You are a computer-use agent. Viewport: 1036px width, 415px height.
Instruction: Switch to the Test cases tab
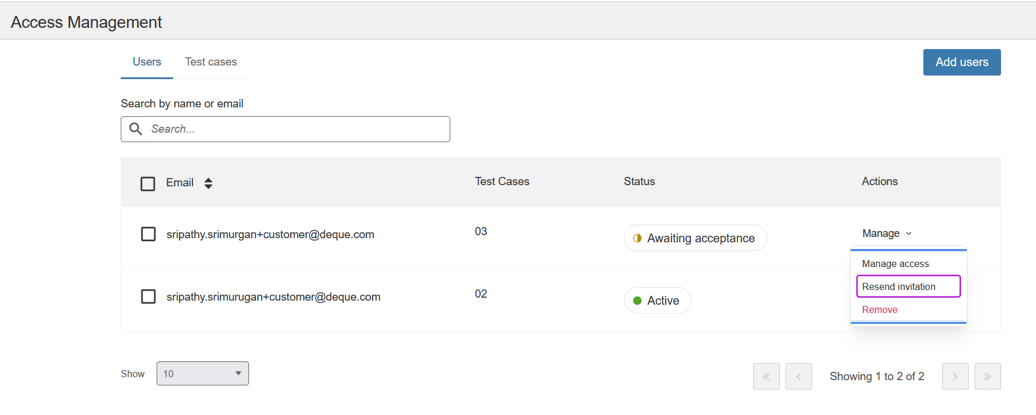211,62
